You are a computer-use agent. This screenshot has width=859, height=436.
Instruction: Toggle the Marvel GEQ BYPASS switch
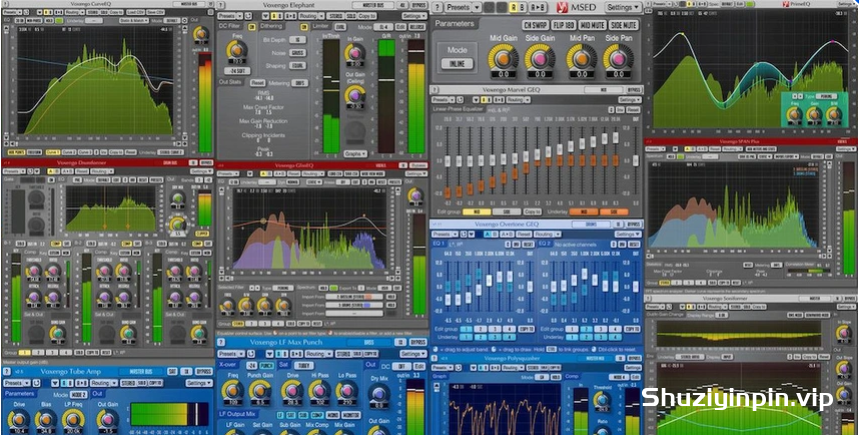634,89
